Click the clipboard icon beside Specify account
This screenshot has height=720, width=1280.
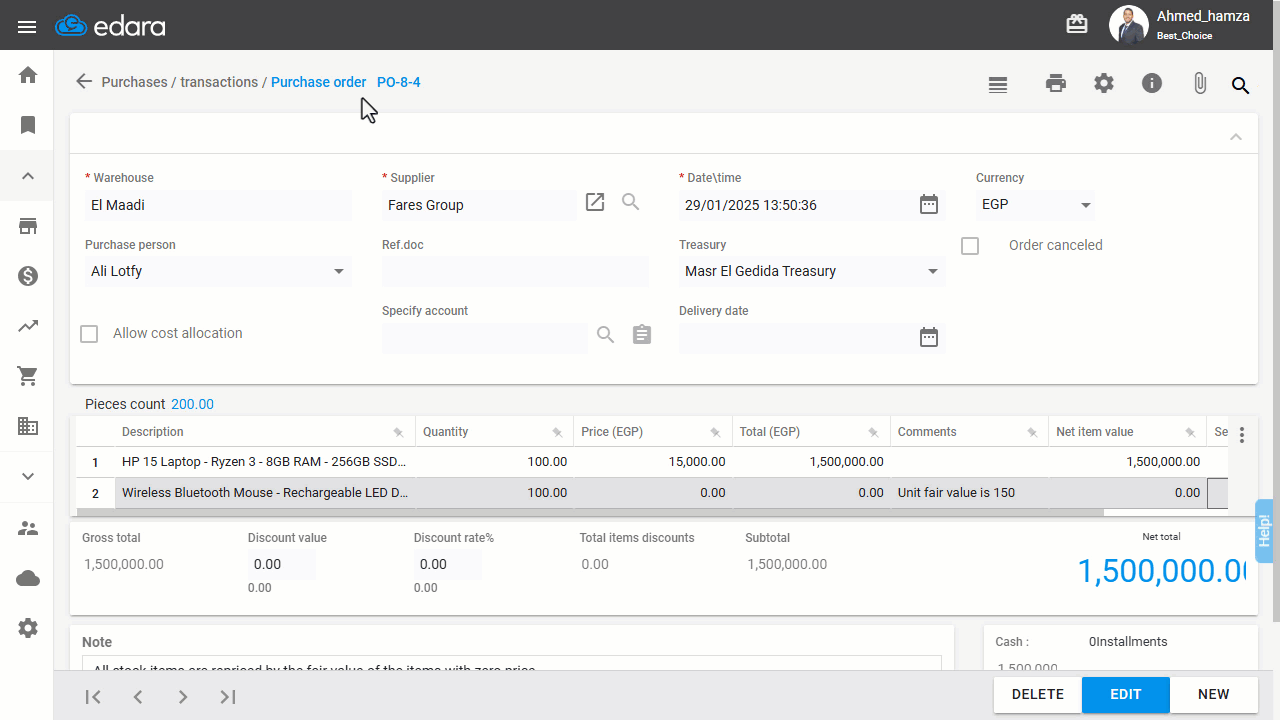(642, 334)
